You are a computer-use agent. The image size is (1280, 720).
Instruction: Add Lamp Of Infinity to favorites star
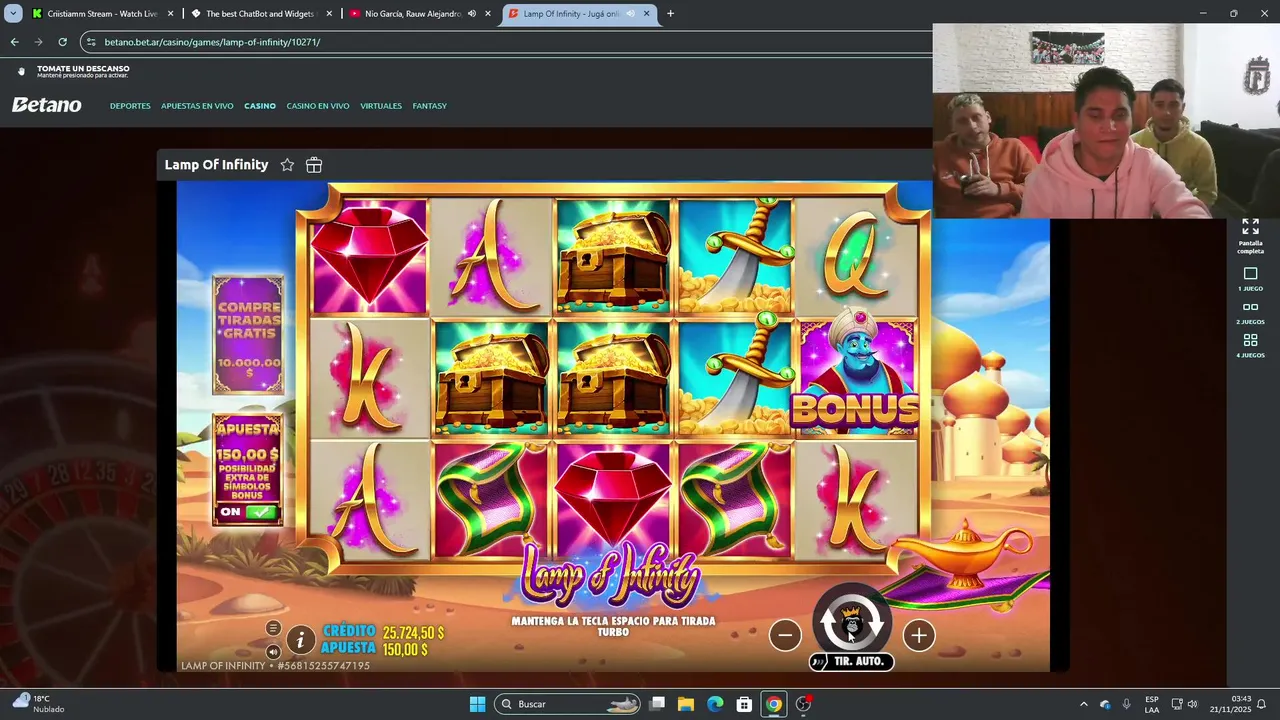click(x=287, y=165)
